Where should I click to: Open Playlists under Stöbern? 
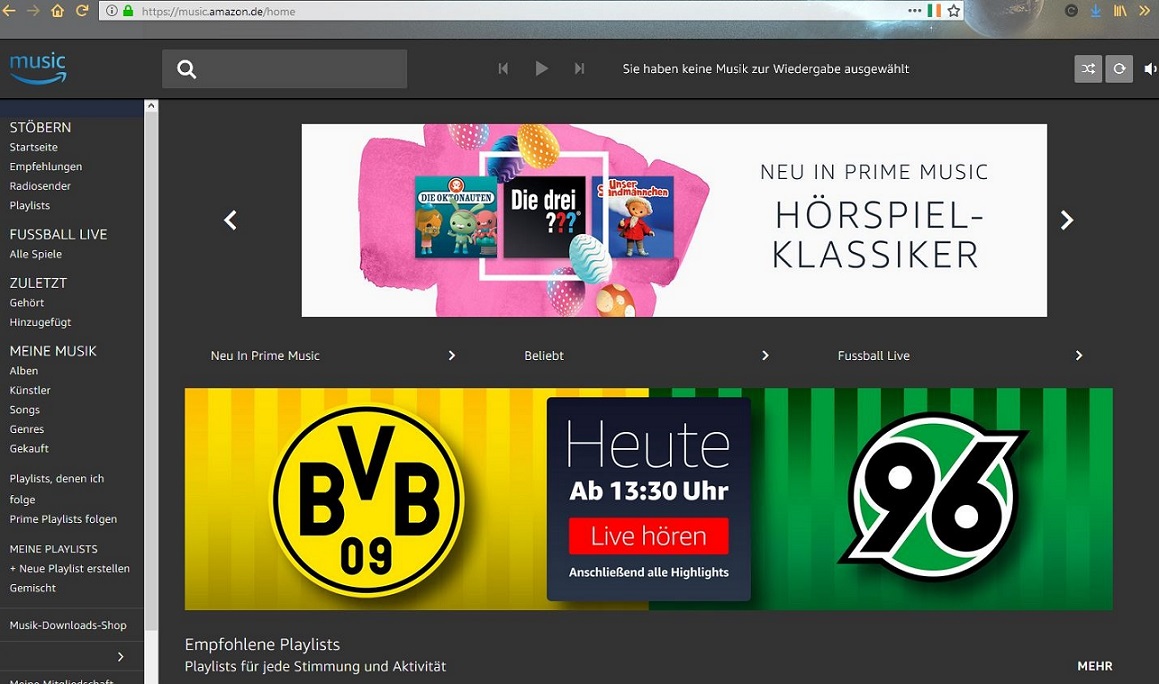tap(30, 206)
